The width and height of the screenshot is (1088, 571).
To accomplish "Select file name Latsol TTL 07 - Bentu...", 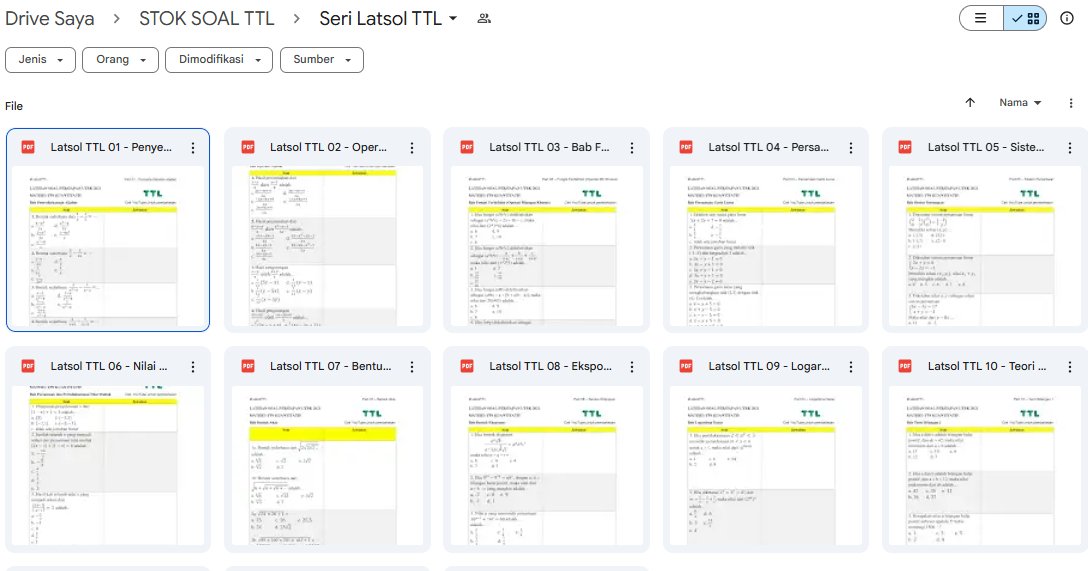I will click(330, 366).
